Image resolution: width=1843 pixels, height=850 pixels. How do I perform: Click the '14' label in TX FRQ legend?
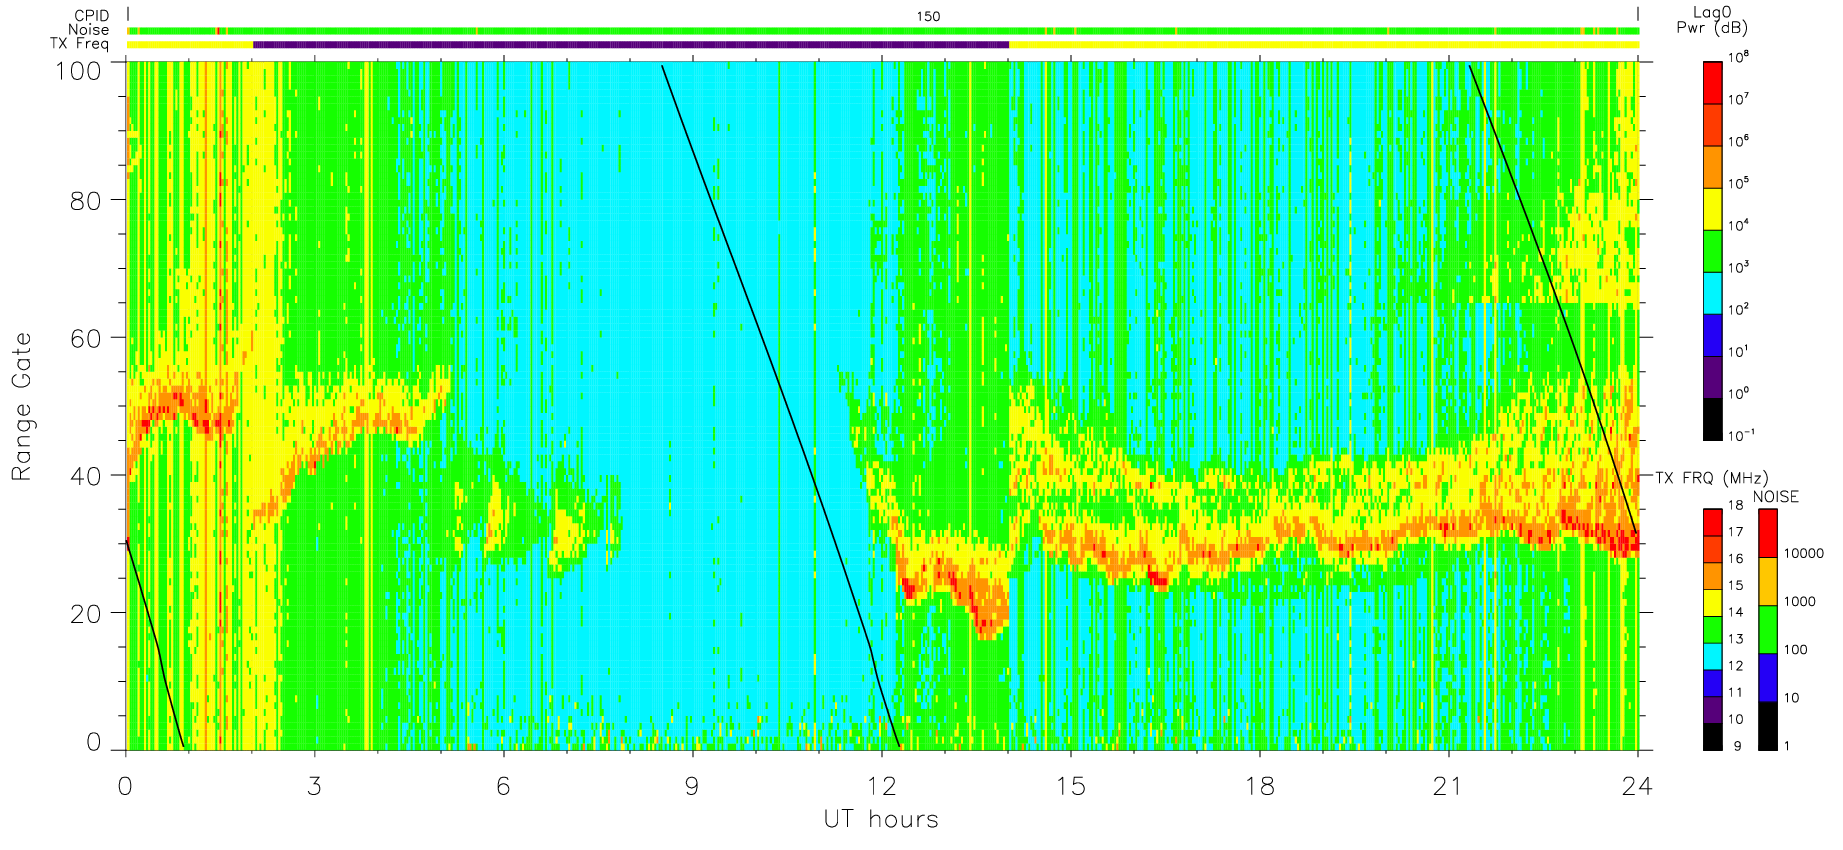pos(1735,611)
